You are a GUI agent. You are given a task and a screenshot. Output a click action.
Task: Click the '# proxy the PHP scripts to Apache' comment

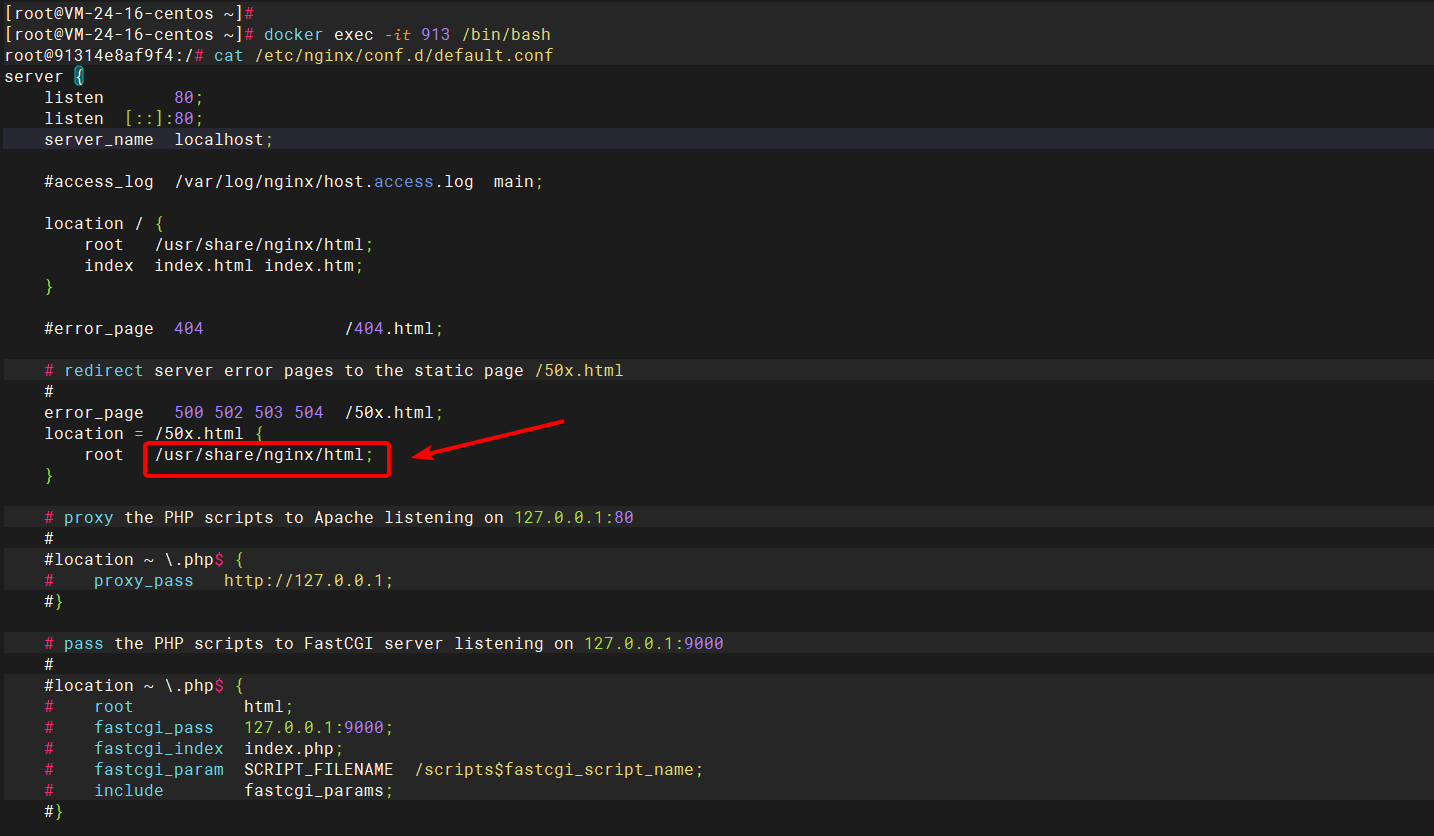click(x=339, y=518)
